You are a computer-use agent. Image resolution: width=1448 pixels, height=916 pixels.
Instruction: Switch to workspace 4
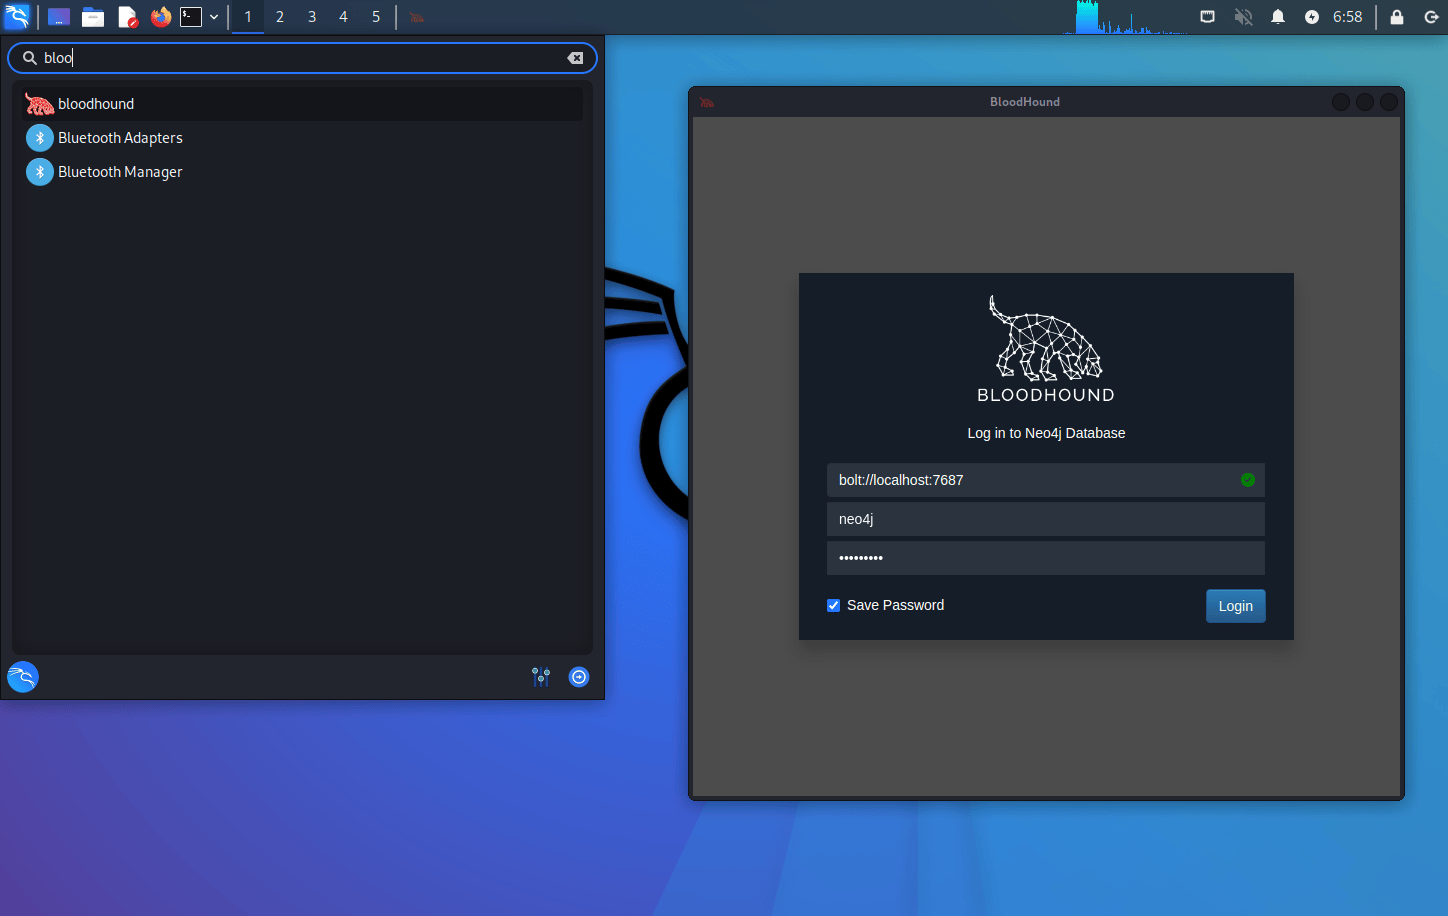[x=343, y=17]
